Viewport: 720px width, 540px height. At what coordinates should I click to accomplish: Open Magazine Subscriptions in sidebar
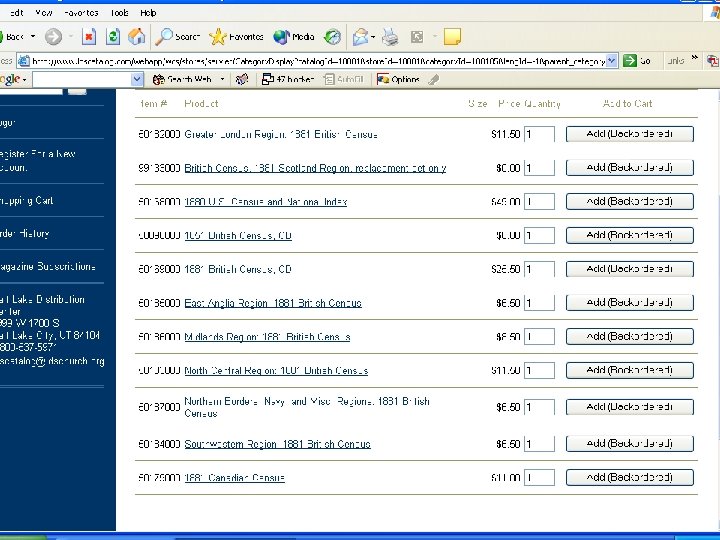pos(48,267)
